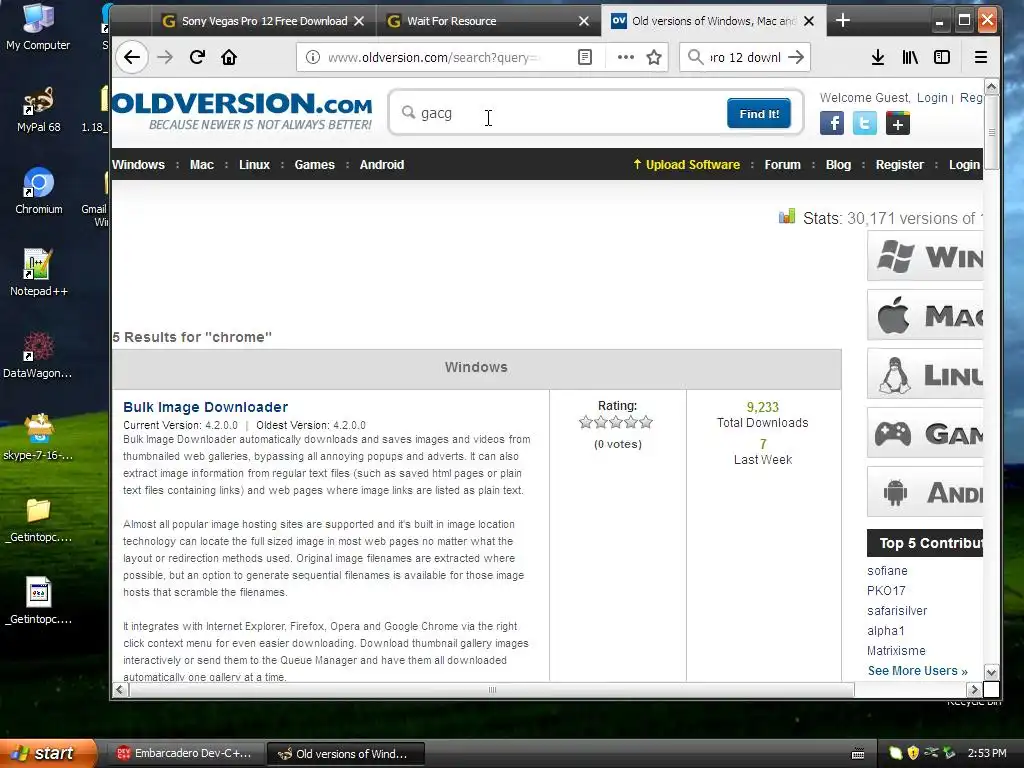Toggle reader view icon in address bar
Image resolution: width=1024 pixels, height=768 pixels.
click(x=585, y=57)
